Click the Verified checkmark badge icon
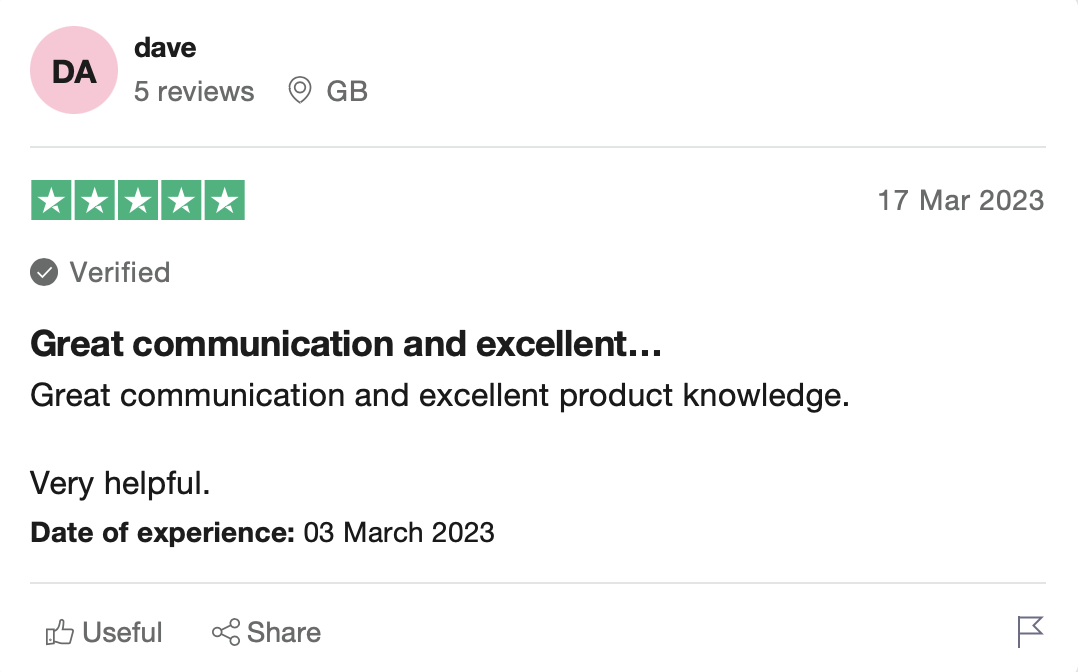This screenshot has width=1078, height=672. [44, 272]
